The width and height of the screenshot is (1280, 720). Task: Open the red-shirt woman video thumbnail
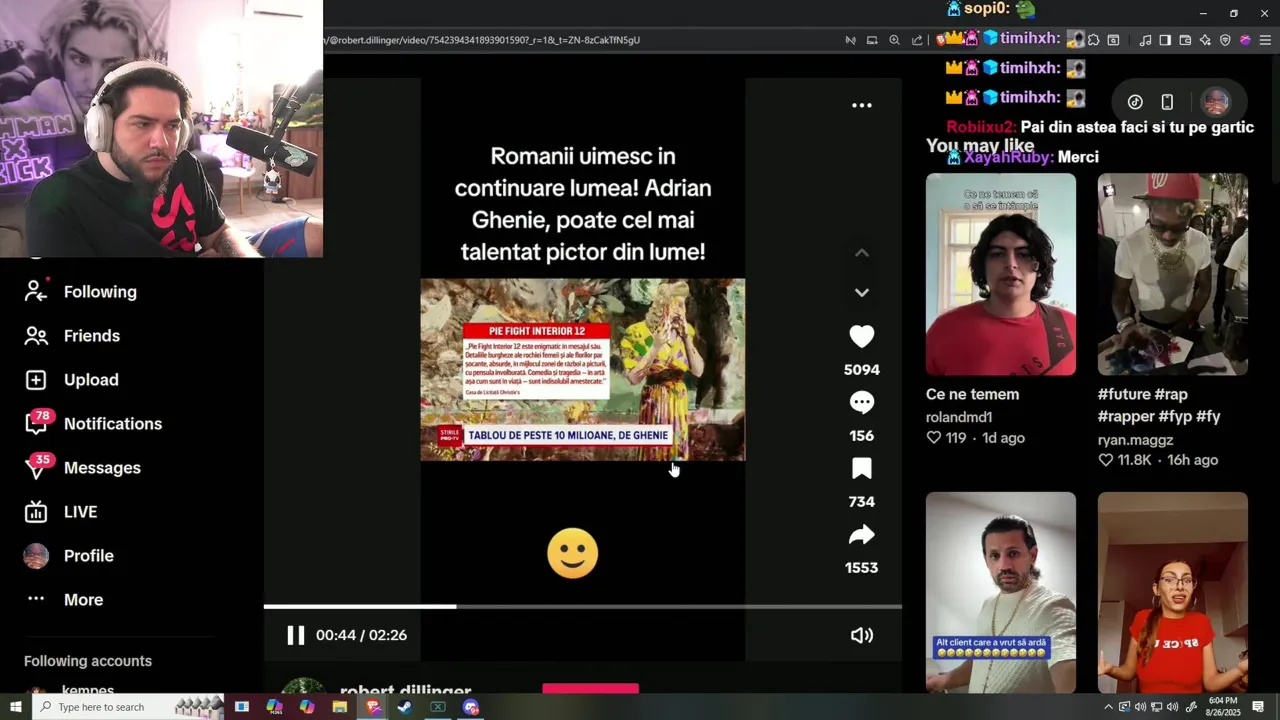[1172, 592]
